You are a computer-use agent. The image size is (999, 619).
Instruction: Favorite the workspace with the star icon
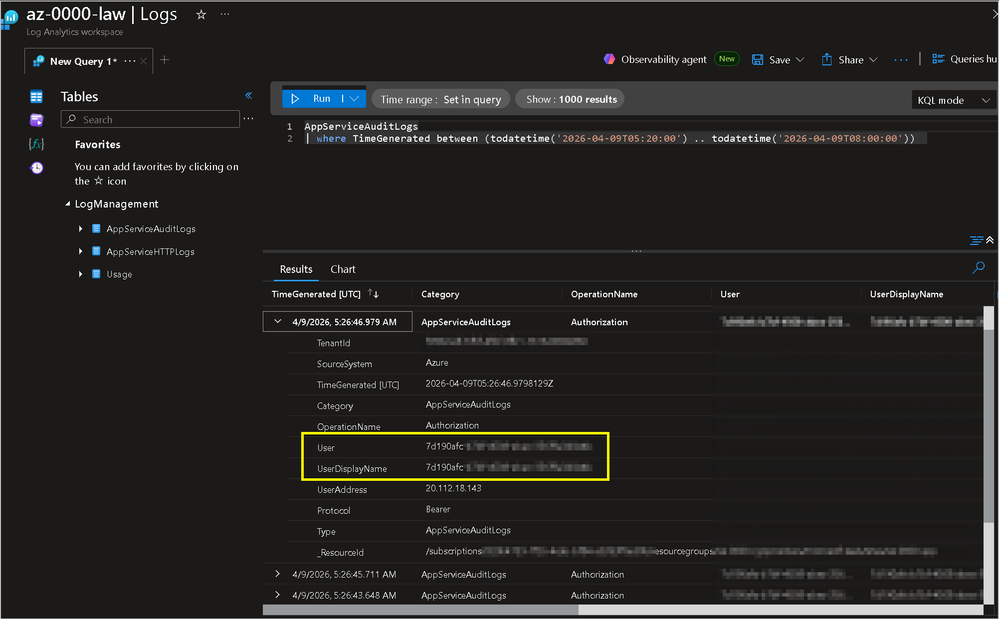click(201, 15)
